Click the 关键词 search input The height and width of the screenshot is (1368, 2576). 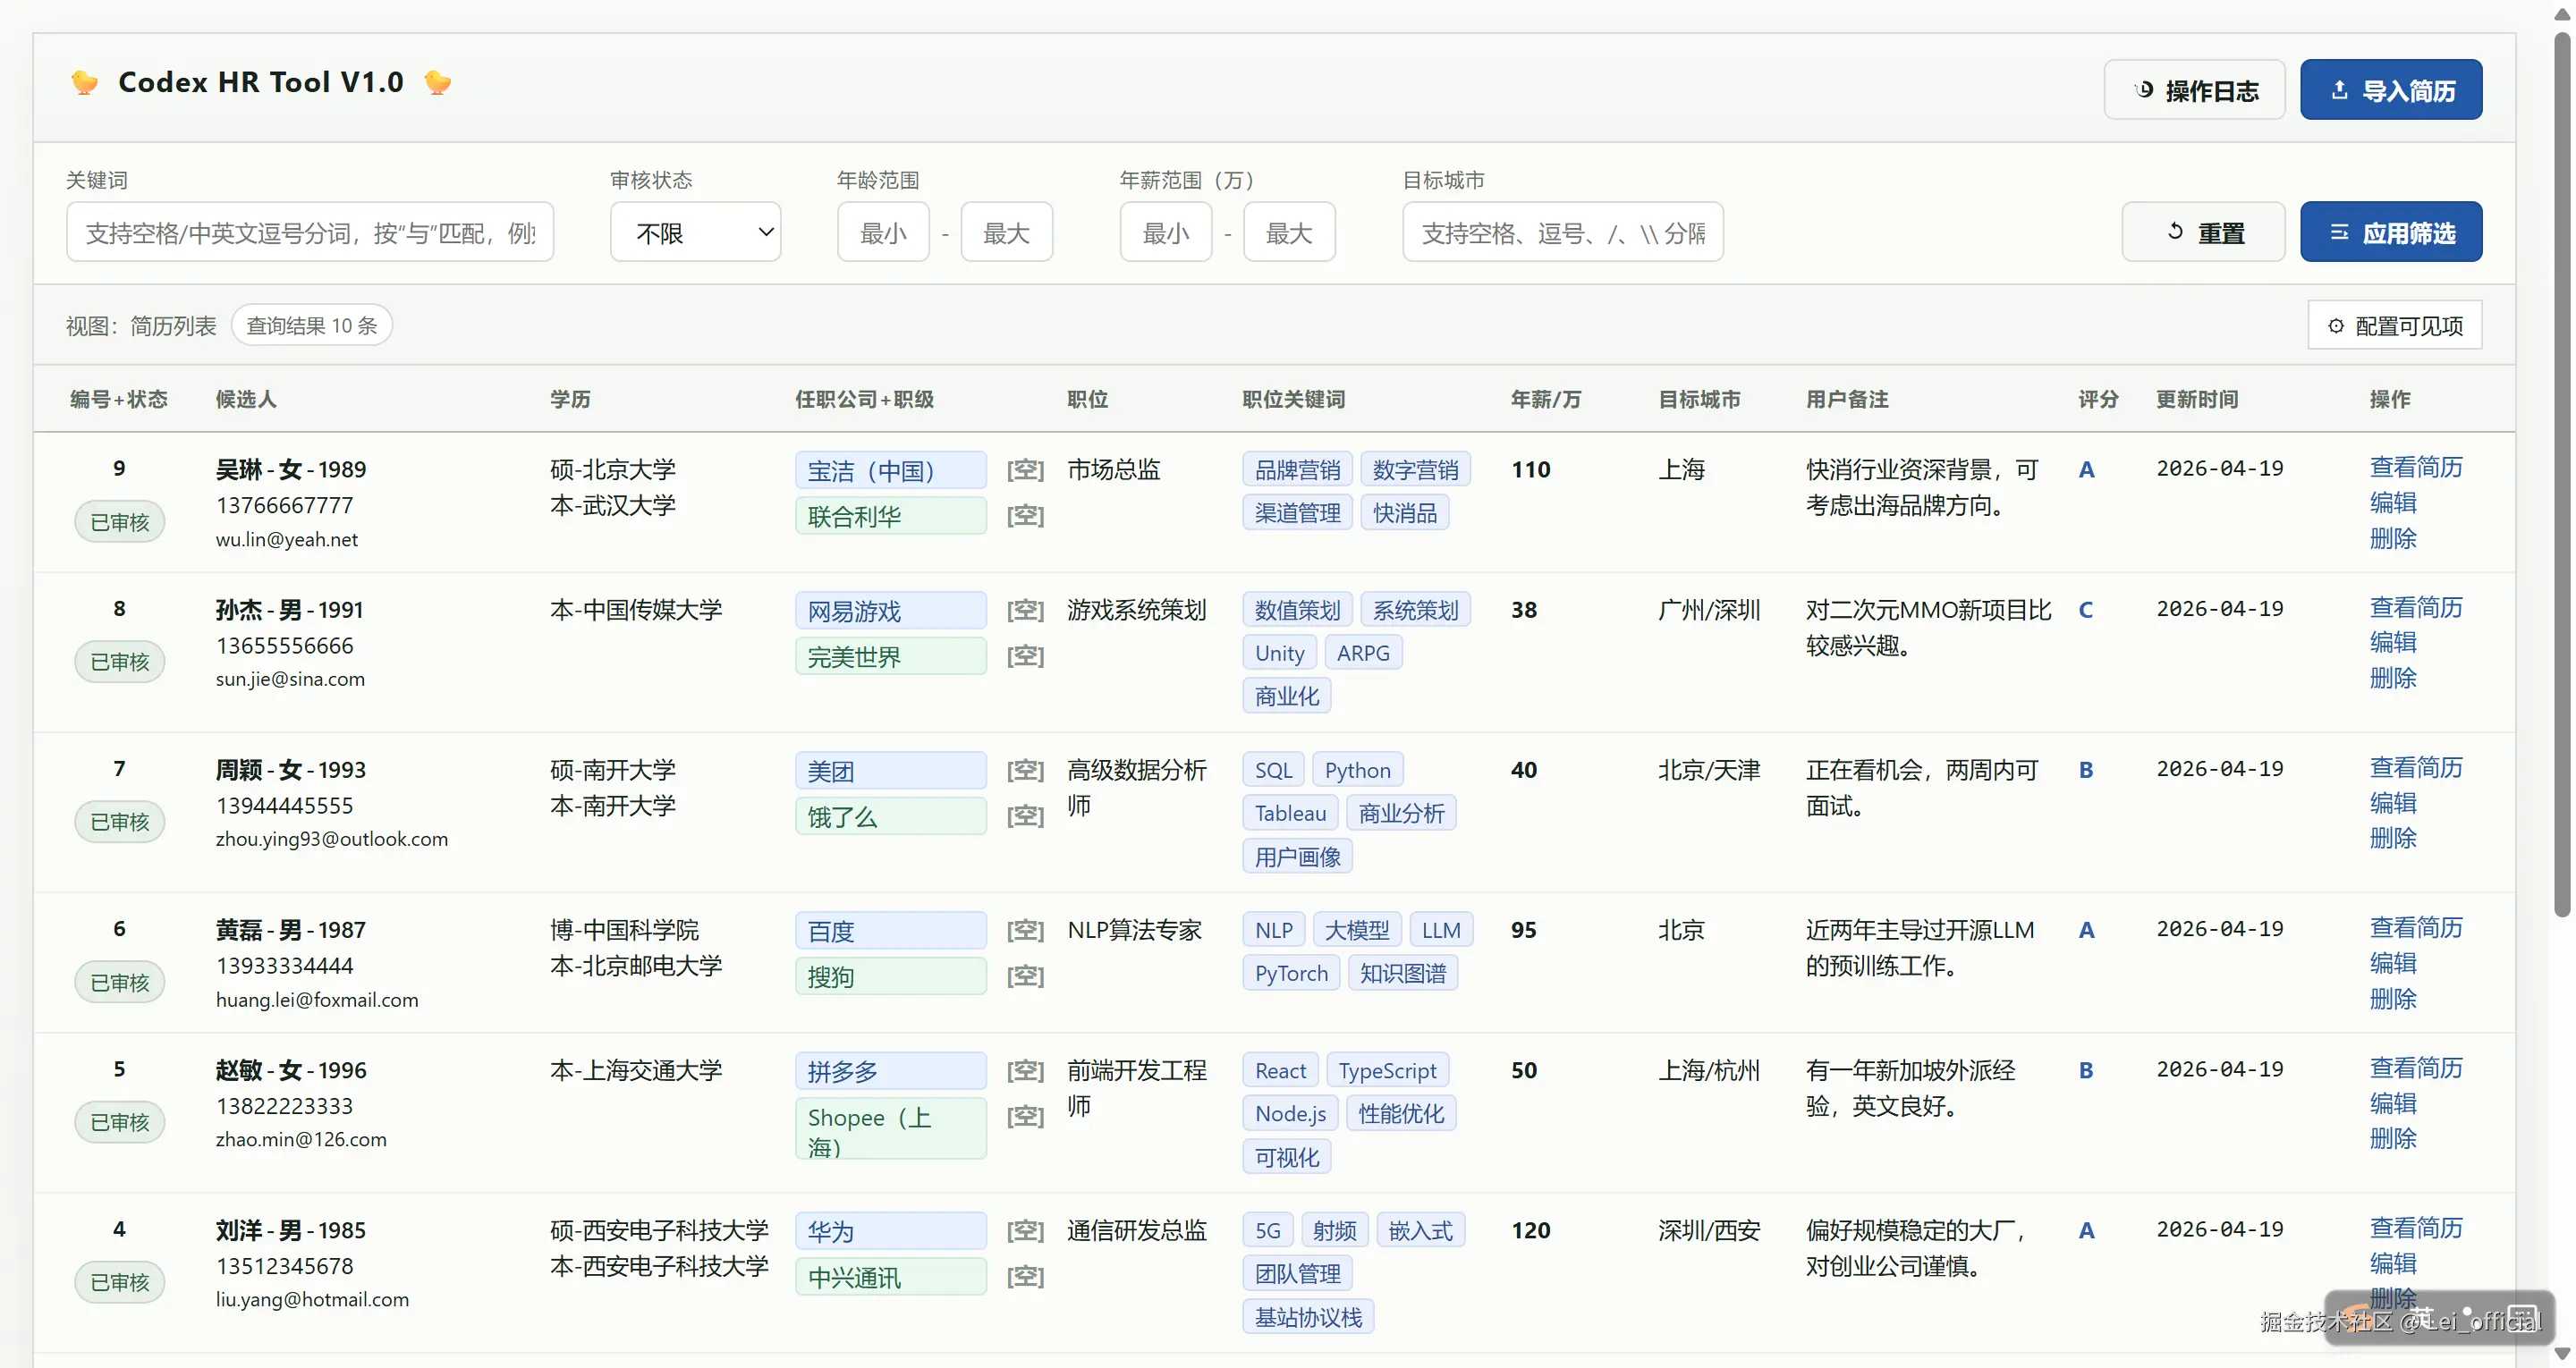[x=310, y=232]
